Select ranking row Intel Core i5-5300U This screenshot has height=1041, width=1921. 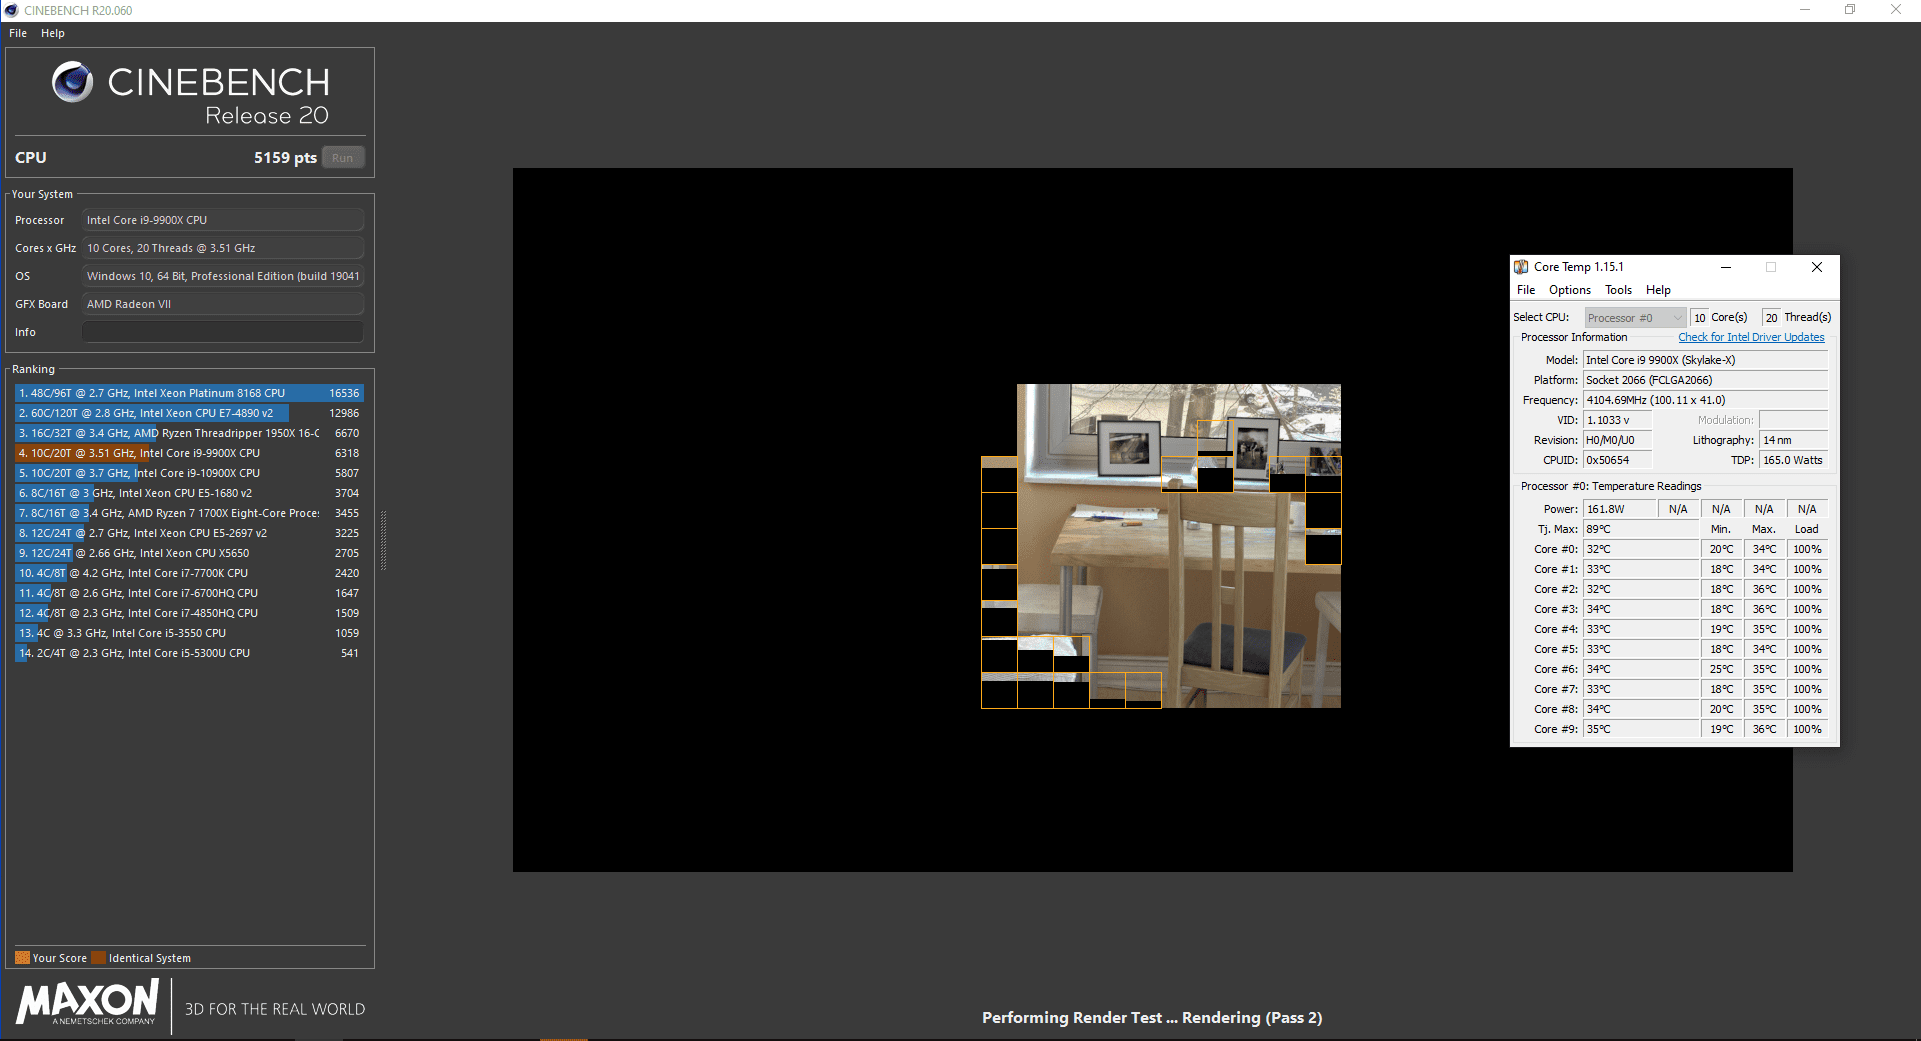189,653
